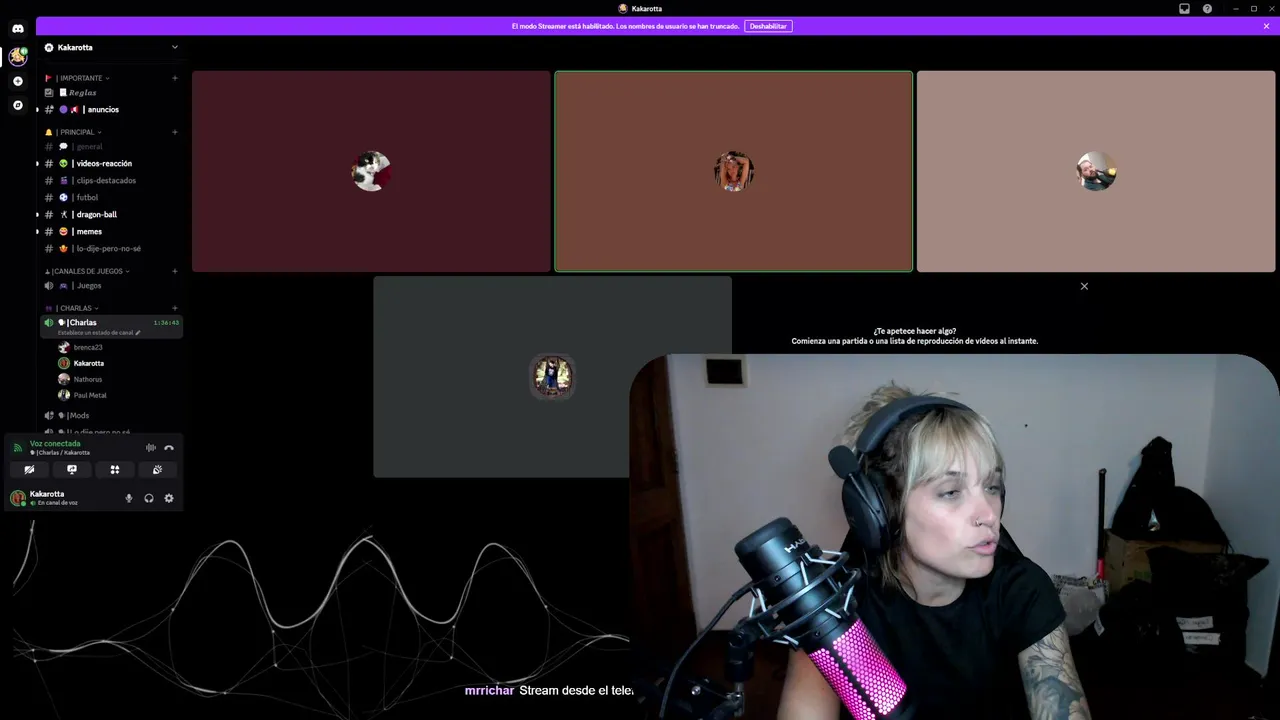Screen dimensions: 1280x720
Task: Select user brenca23 in voice list
Action: pos(119,348)
